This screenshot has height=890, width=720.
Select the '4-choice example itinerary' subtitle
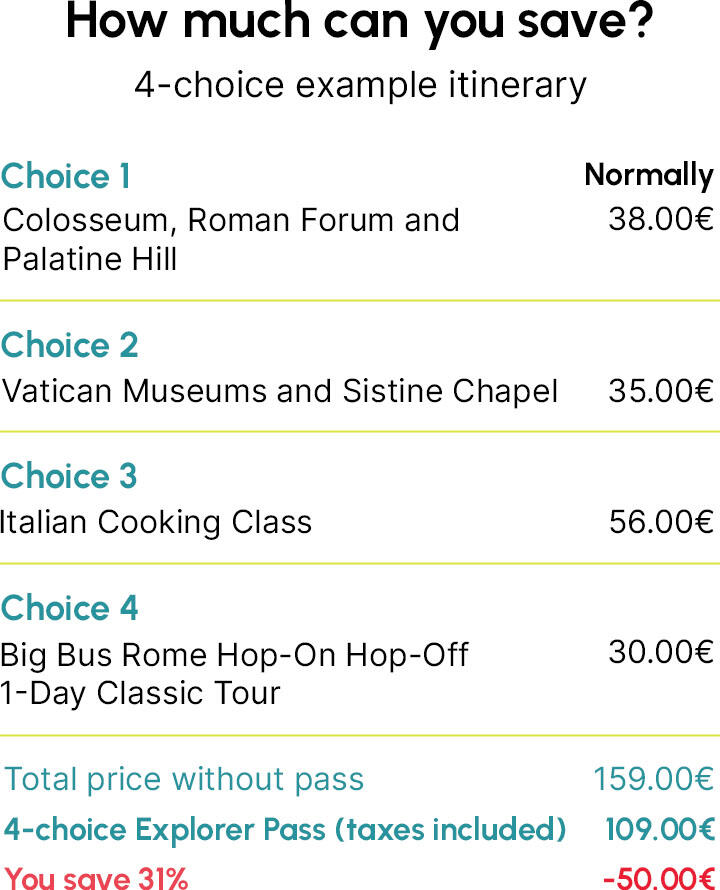click(360, 86)
